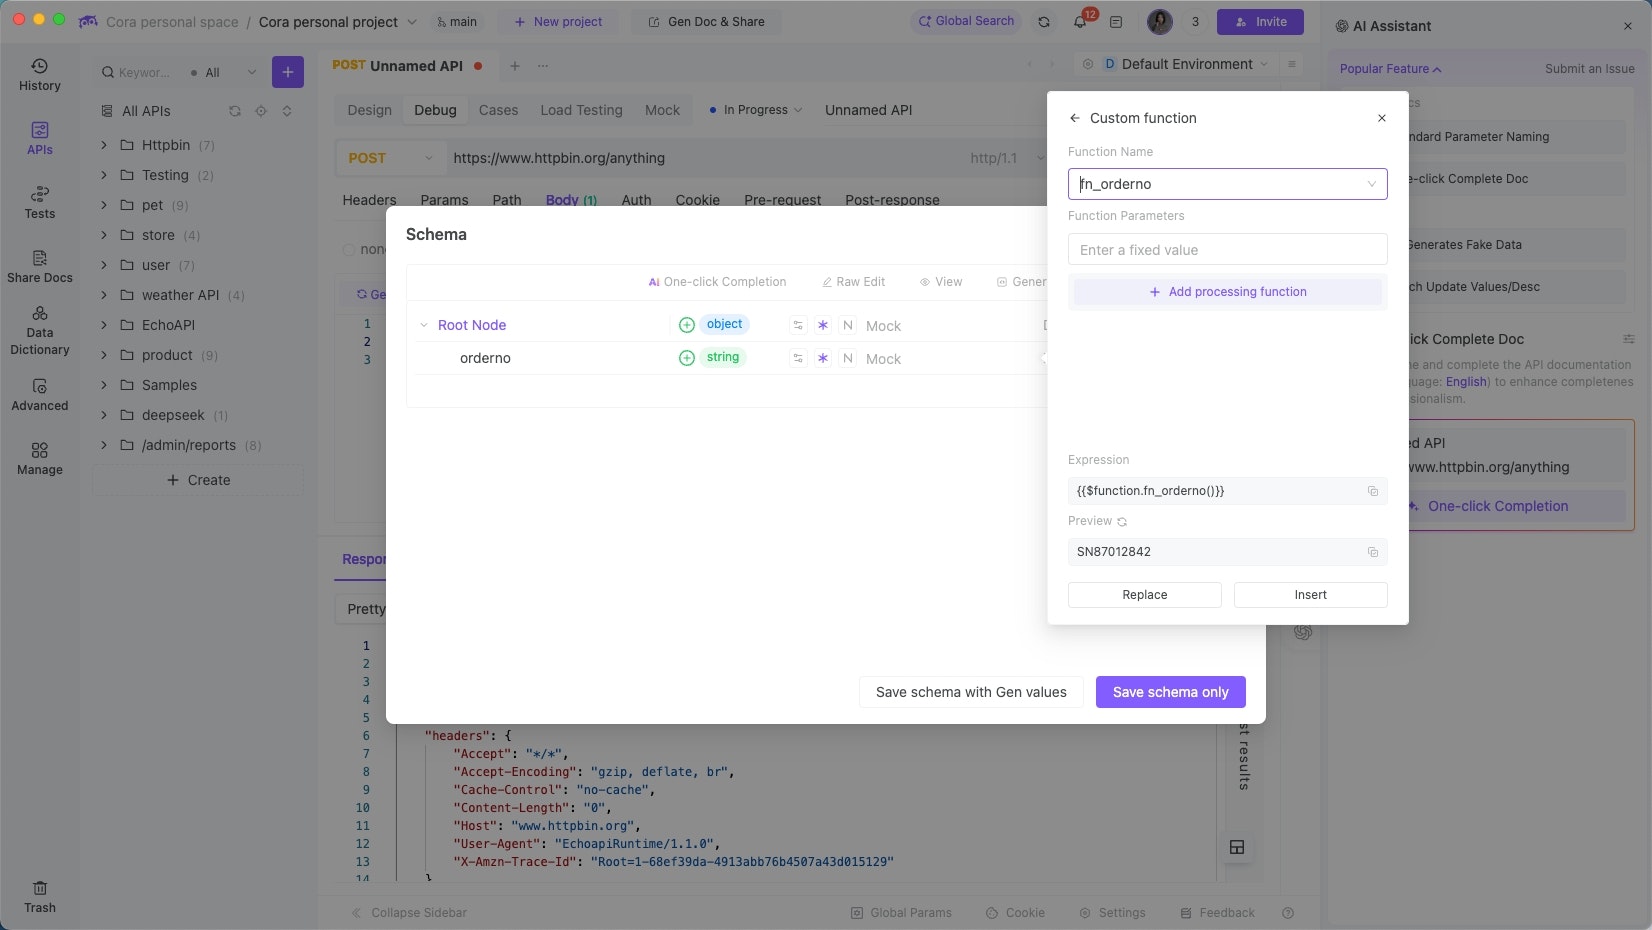Open the Function Name dropdown
Screen dimensions: 1652x930
[x=1372, y=184]
